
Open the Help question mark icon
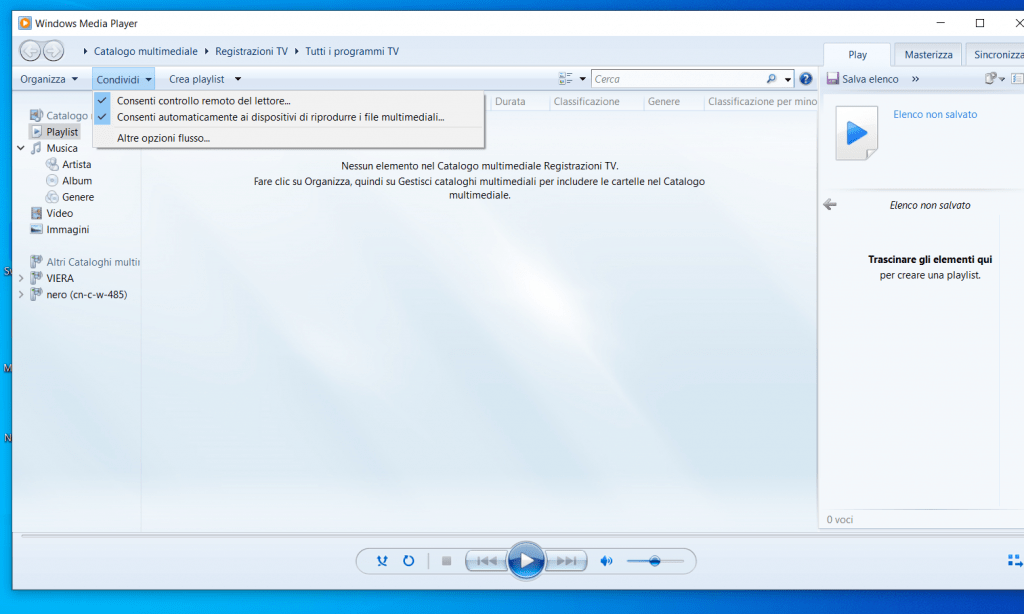(806, 79)
